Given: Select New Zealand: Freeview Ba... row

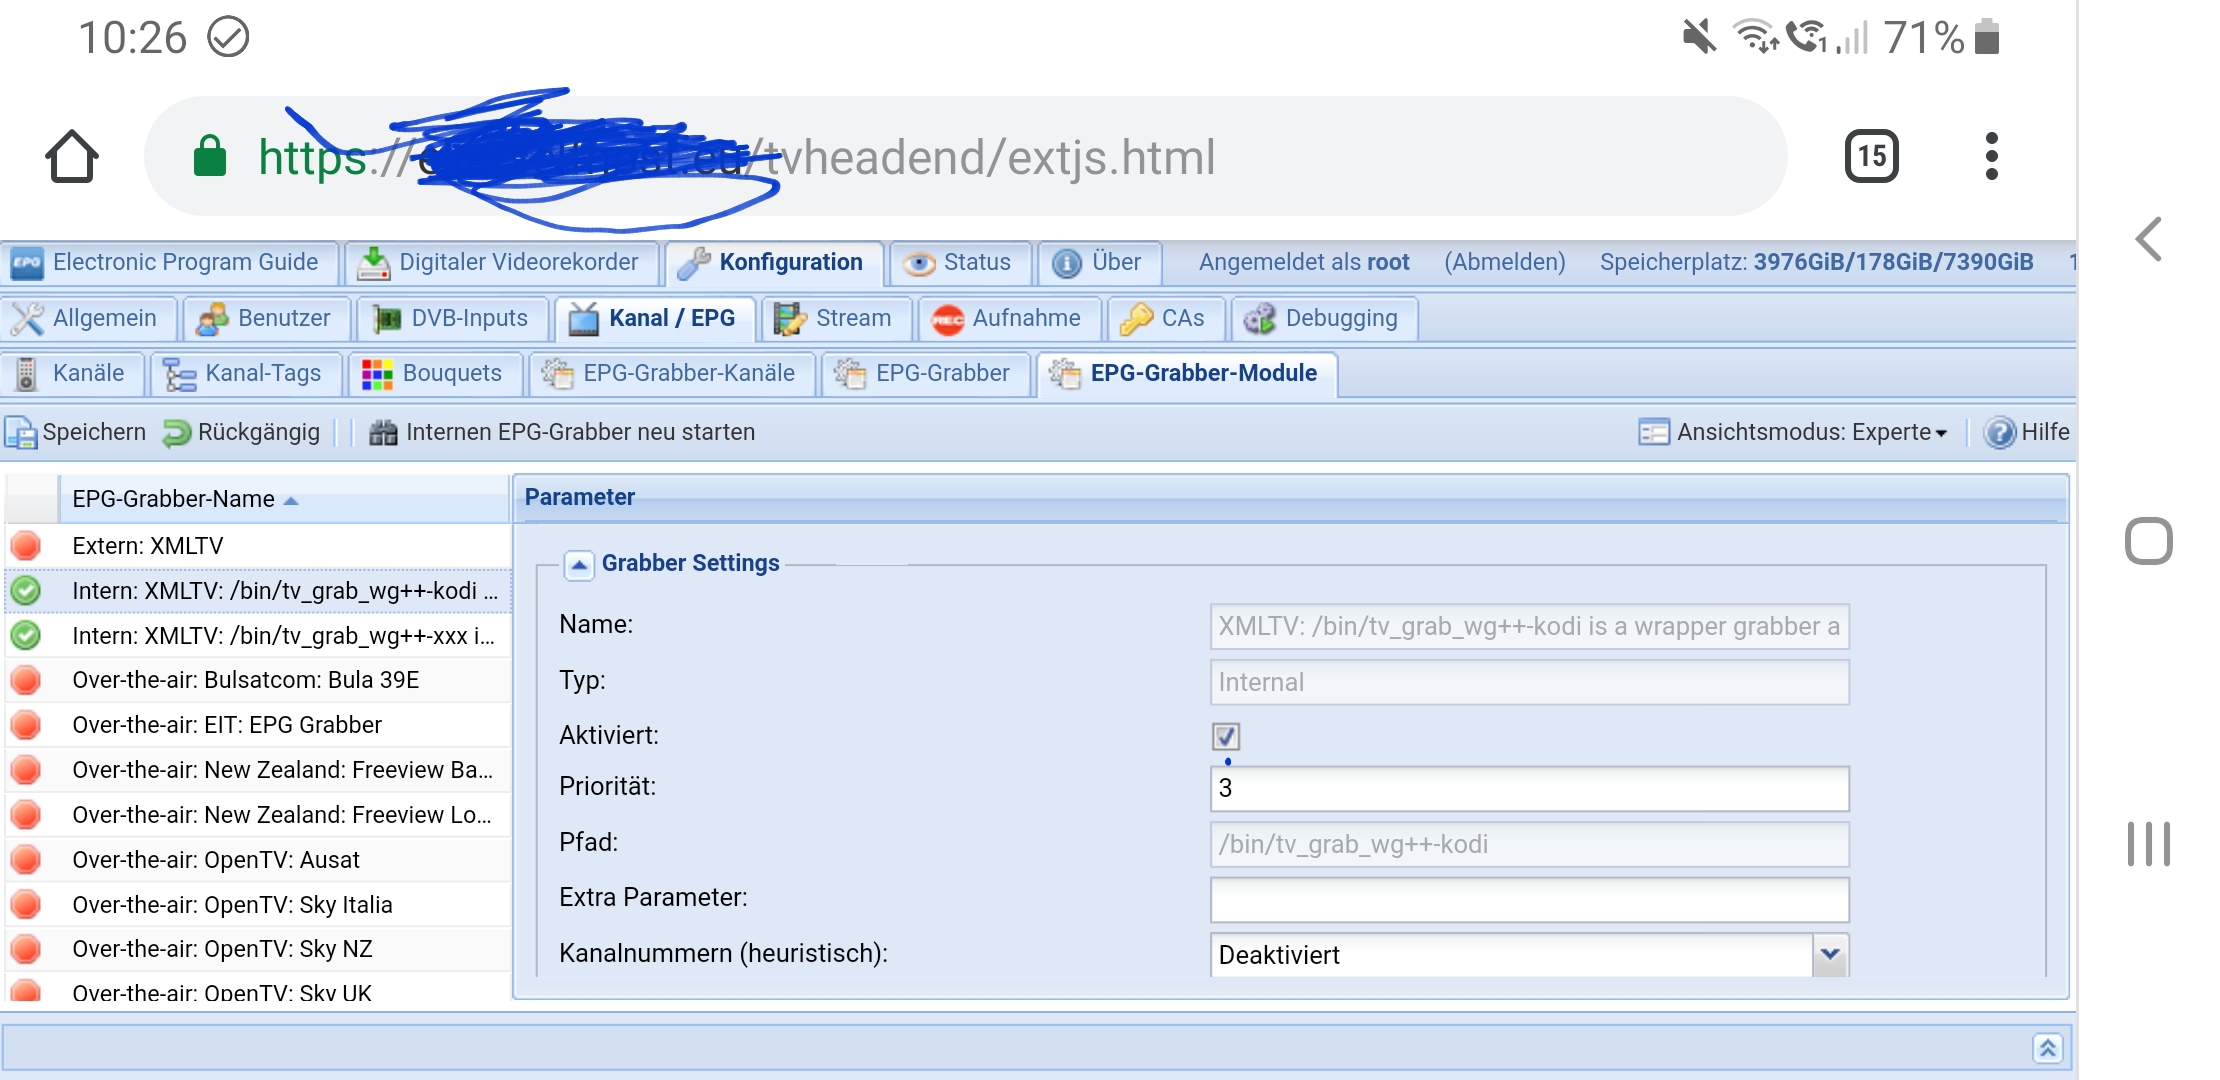Looking at the screenshot, I should click(x=258, y=770).
